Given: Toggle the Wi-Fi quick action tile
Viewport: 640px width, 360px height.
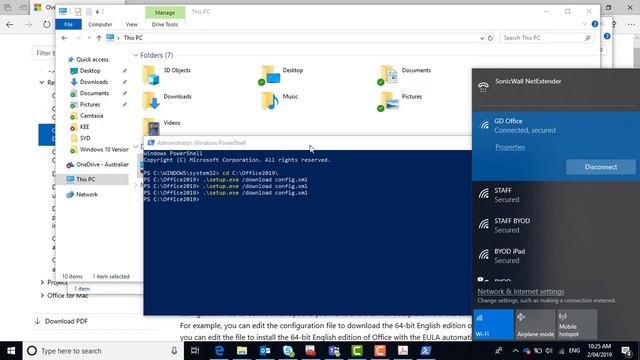Looking at the screenshot, I should tap(493, 324).
